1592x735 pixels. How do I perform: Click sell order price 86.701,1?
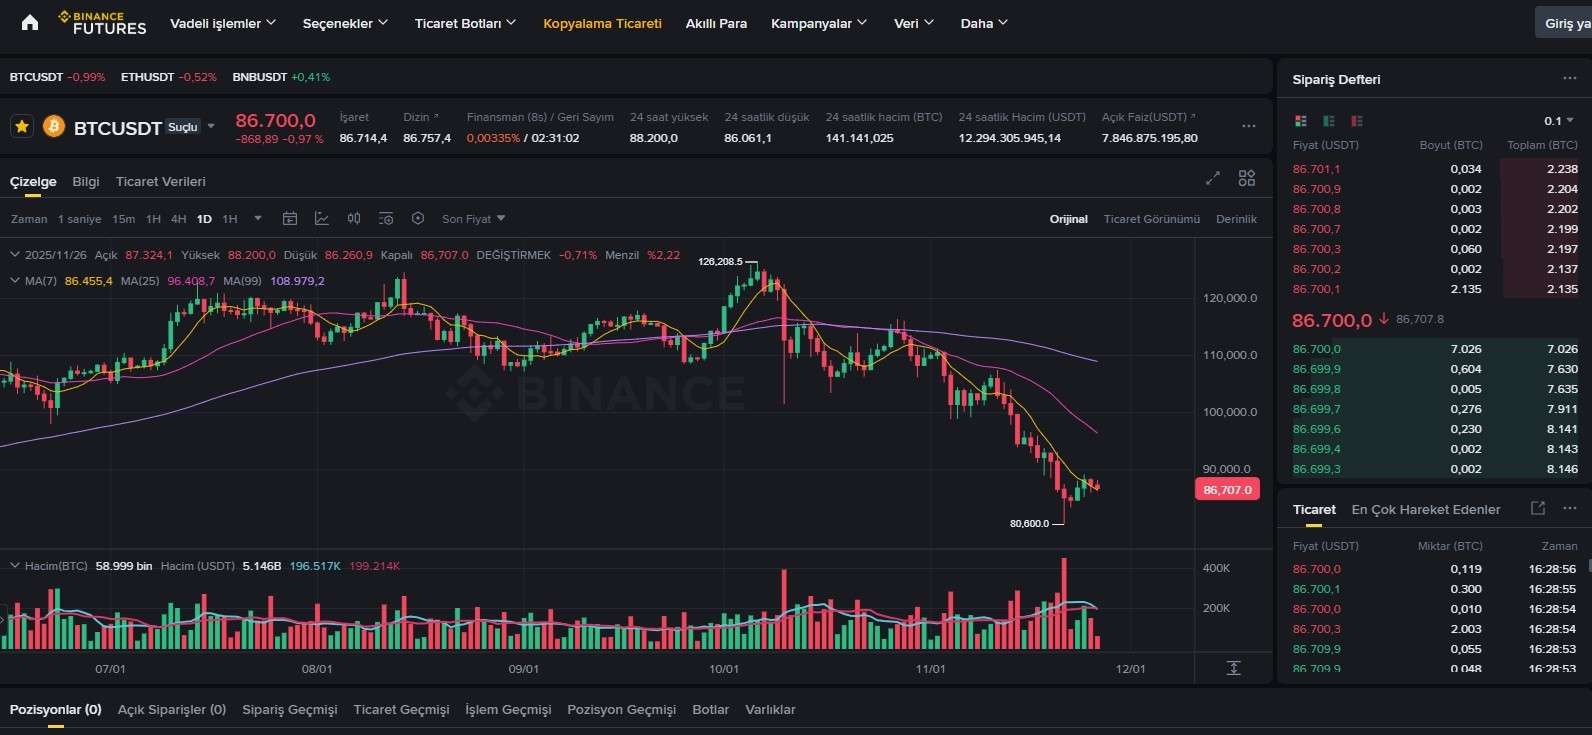coord(1316,169)
